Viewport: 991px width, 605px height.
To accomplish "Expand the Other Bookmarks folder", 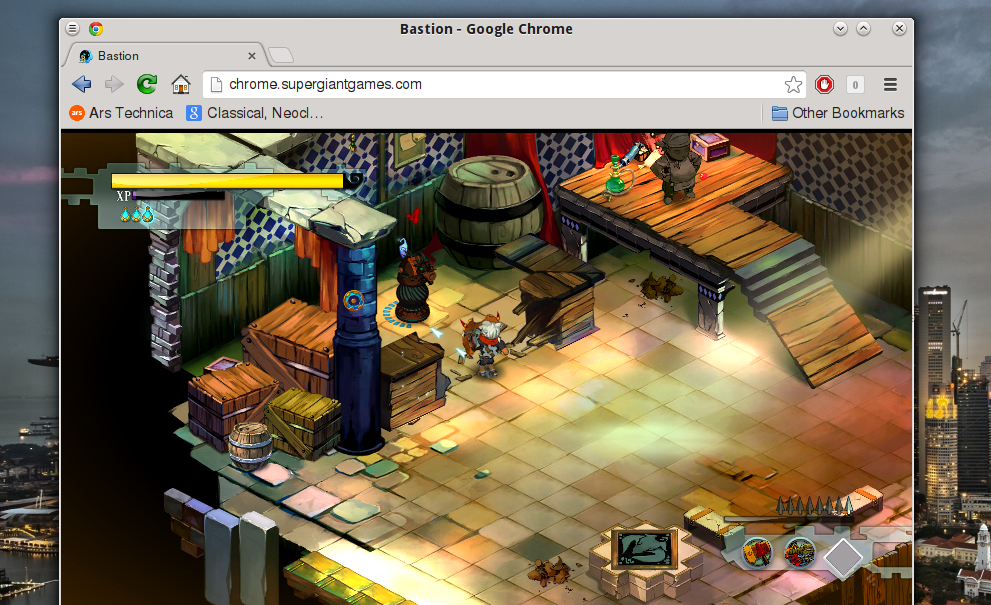I will tap(838, 113).
